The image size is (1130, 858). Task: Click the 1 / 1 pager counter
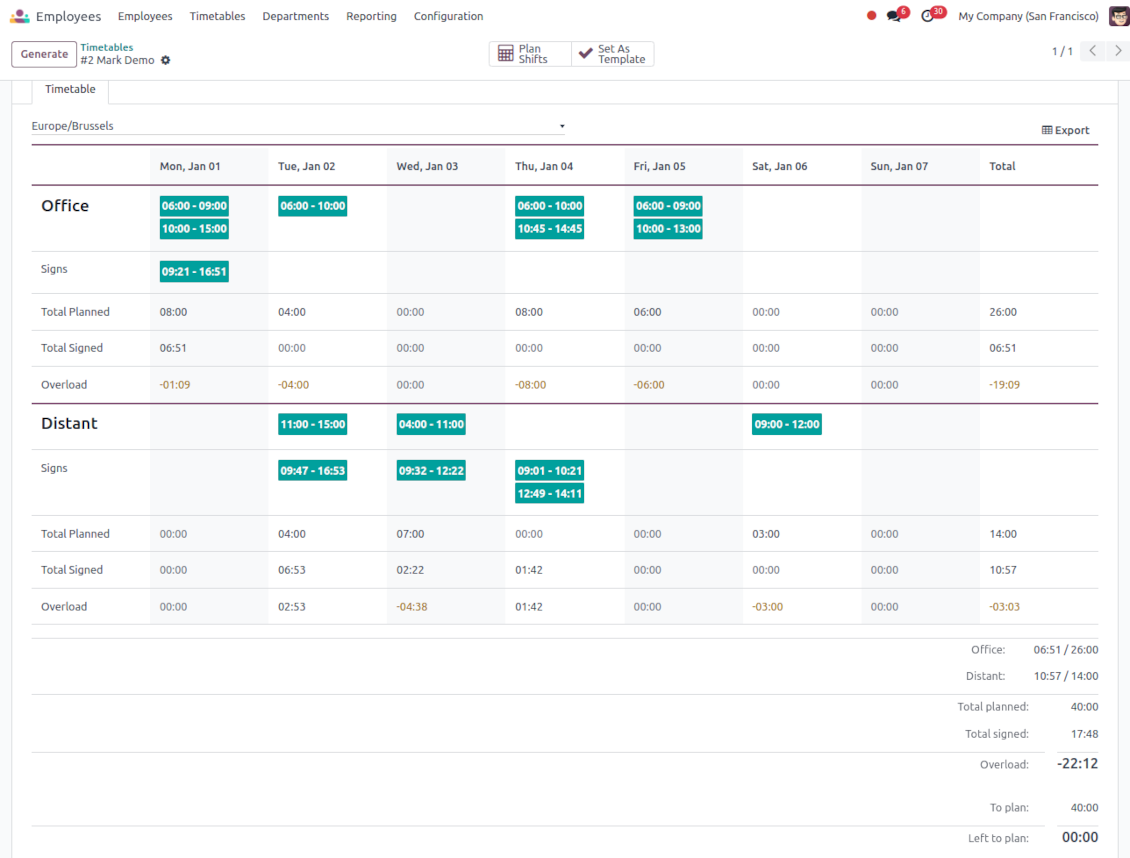click(1062, 51)
